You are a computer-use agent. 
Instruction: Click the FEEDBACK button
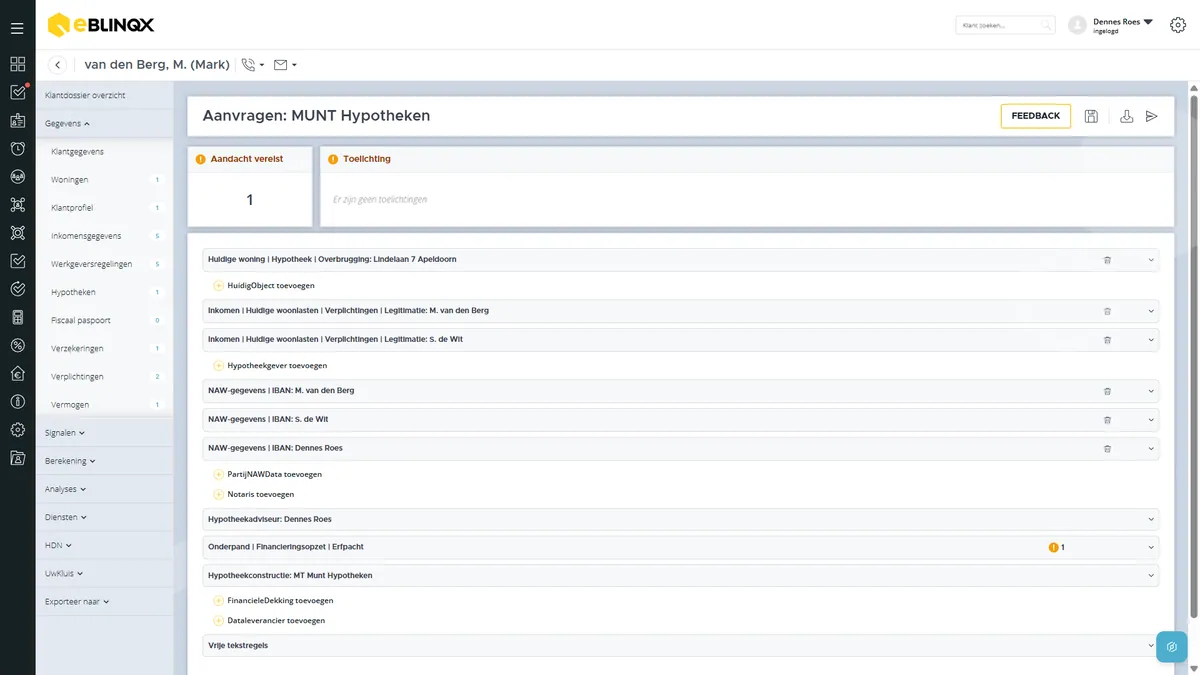(1035, 116)
